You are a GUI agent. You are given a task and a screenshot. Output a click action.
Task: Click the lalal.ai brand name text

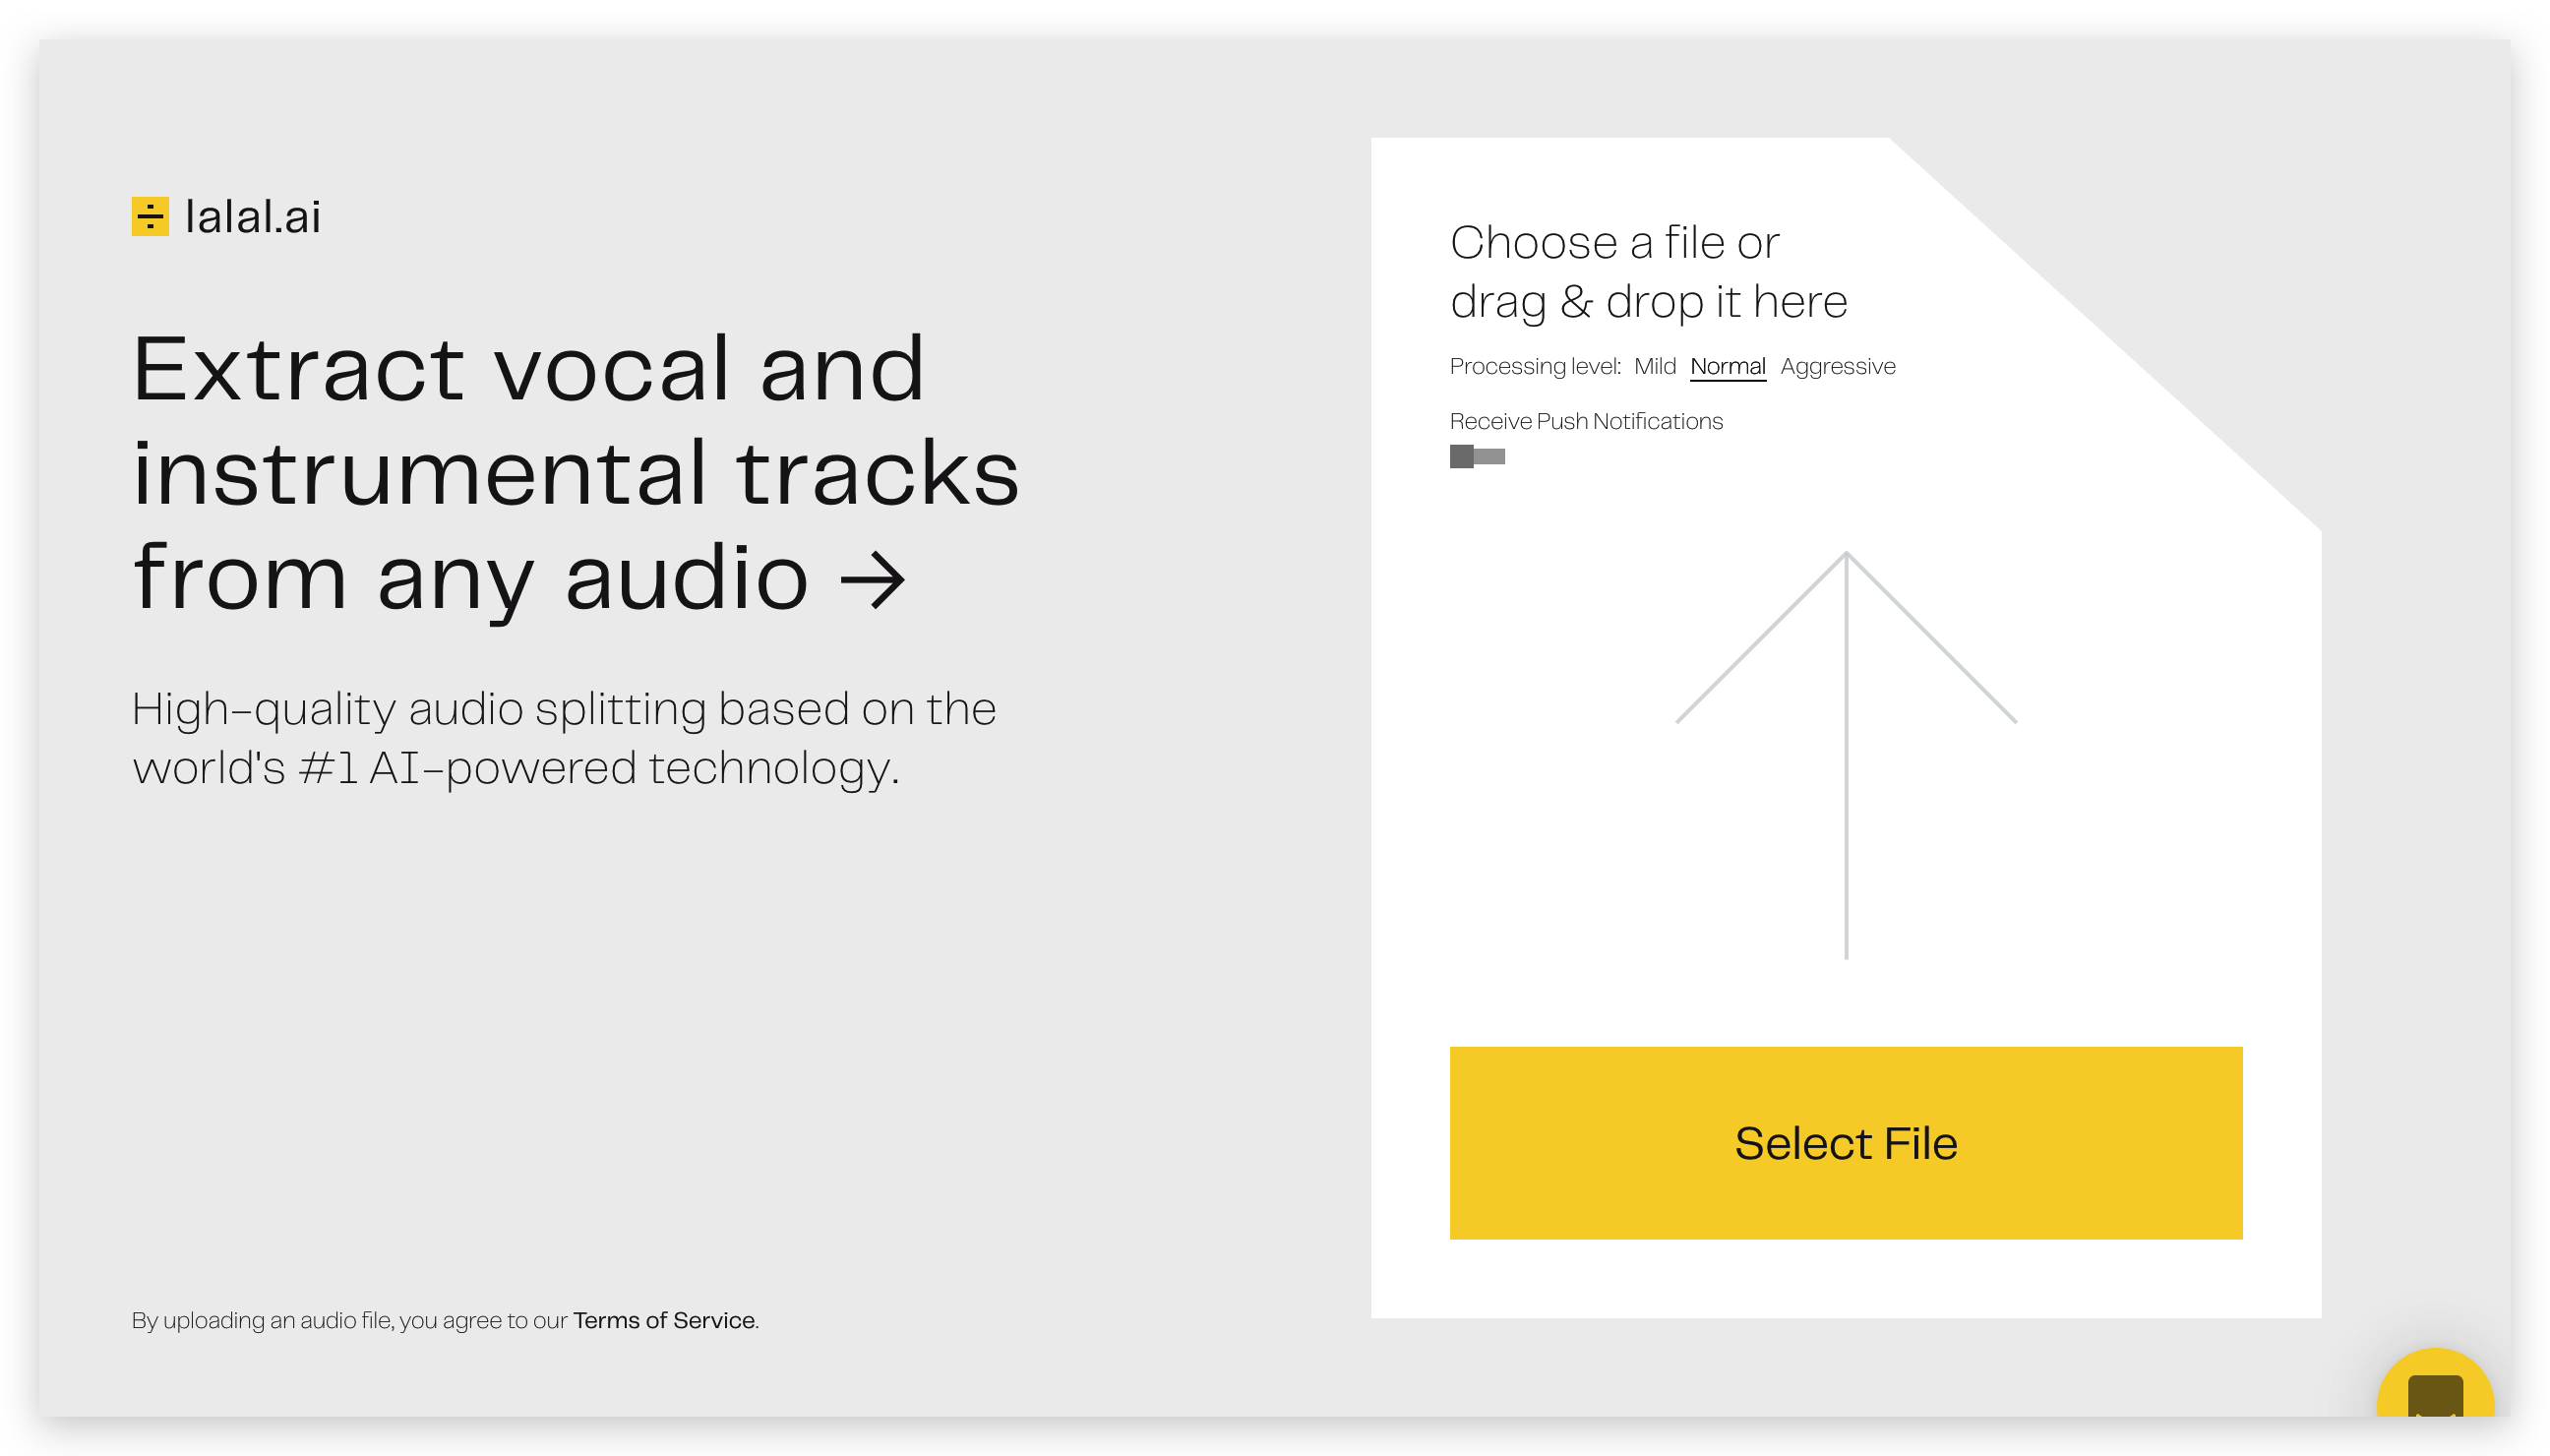tap(253, 217)
